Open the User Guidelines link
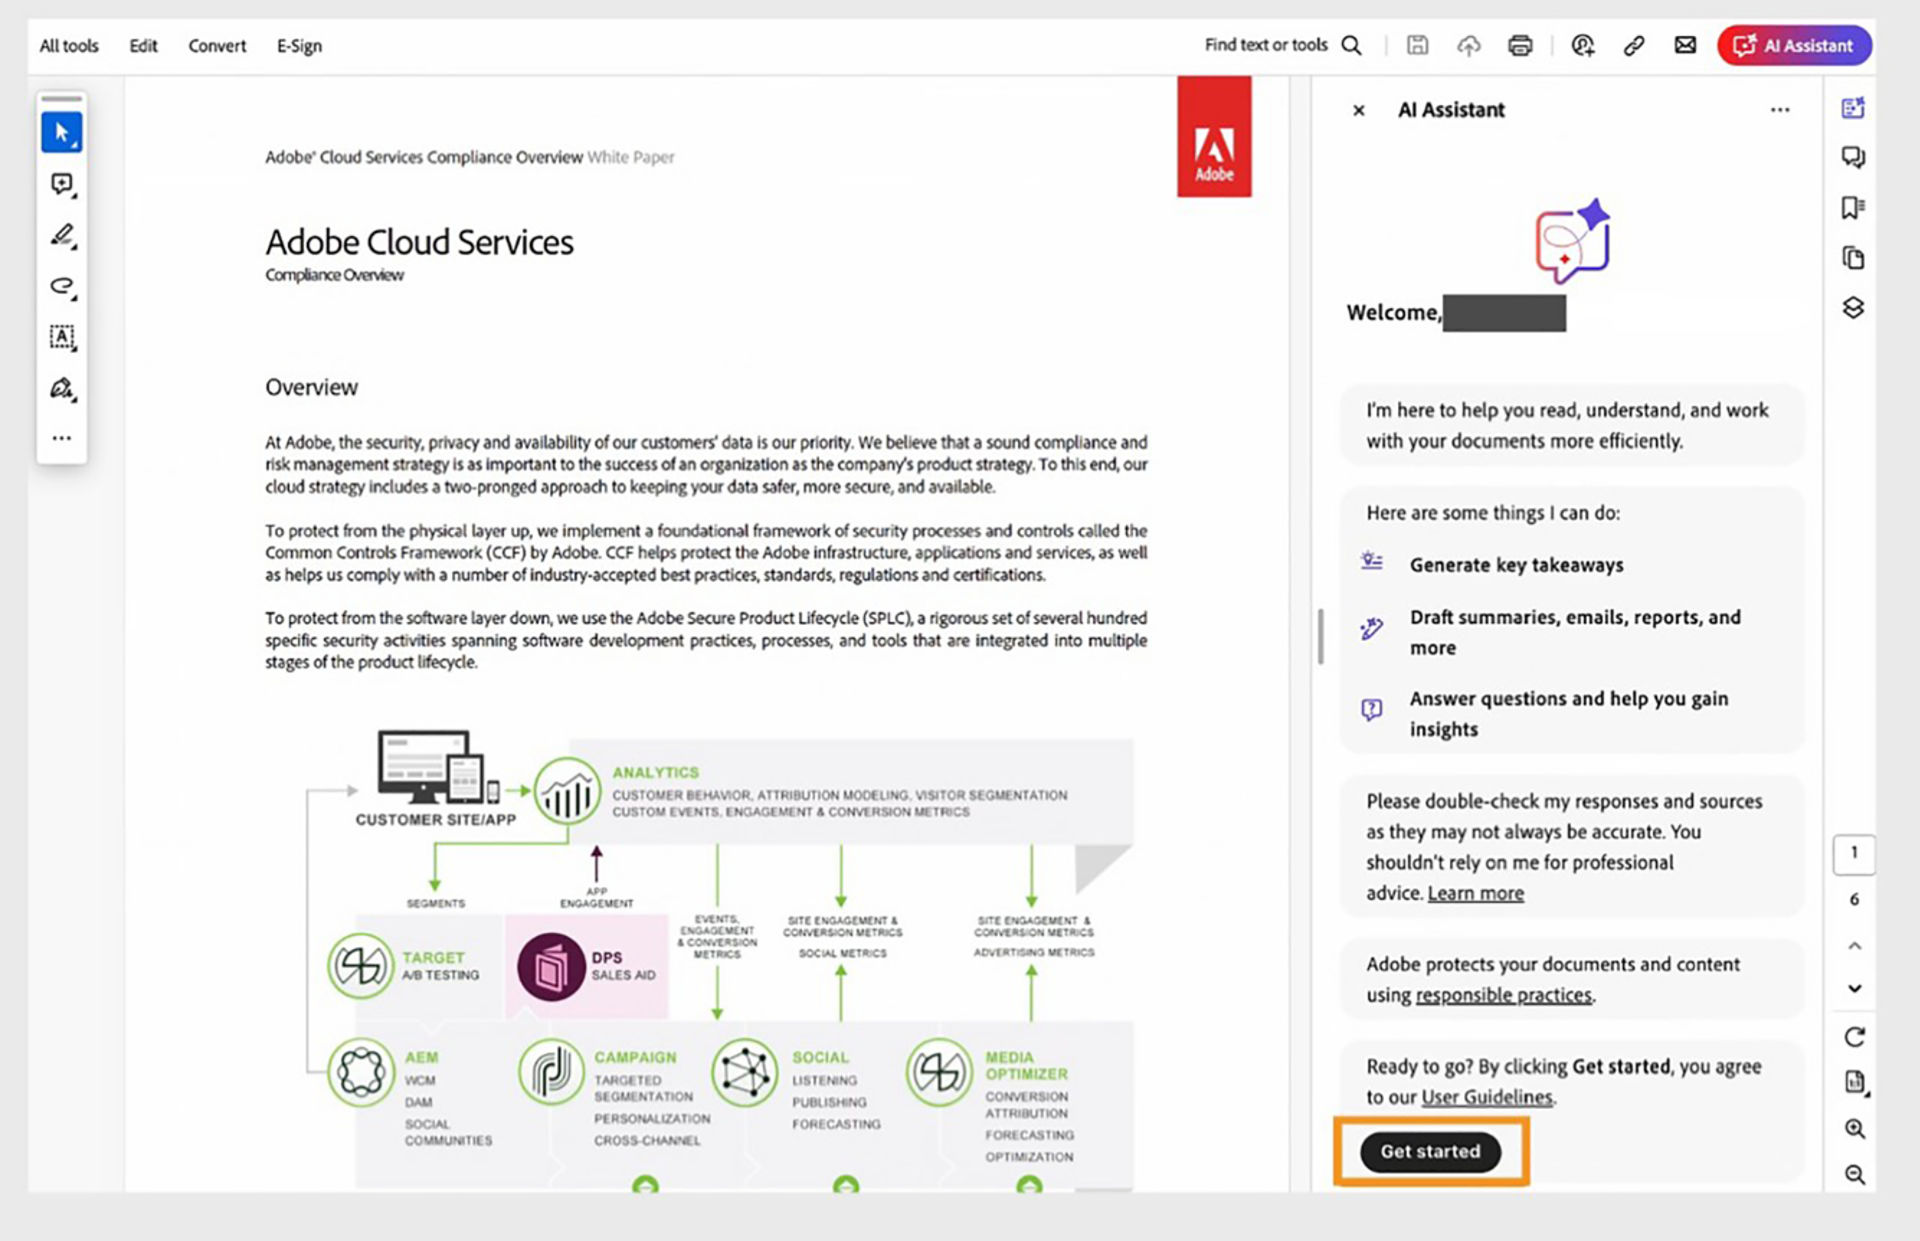 (x=1487, y=1097)
